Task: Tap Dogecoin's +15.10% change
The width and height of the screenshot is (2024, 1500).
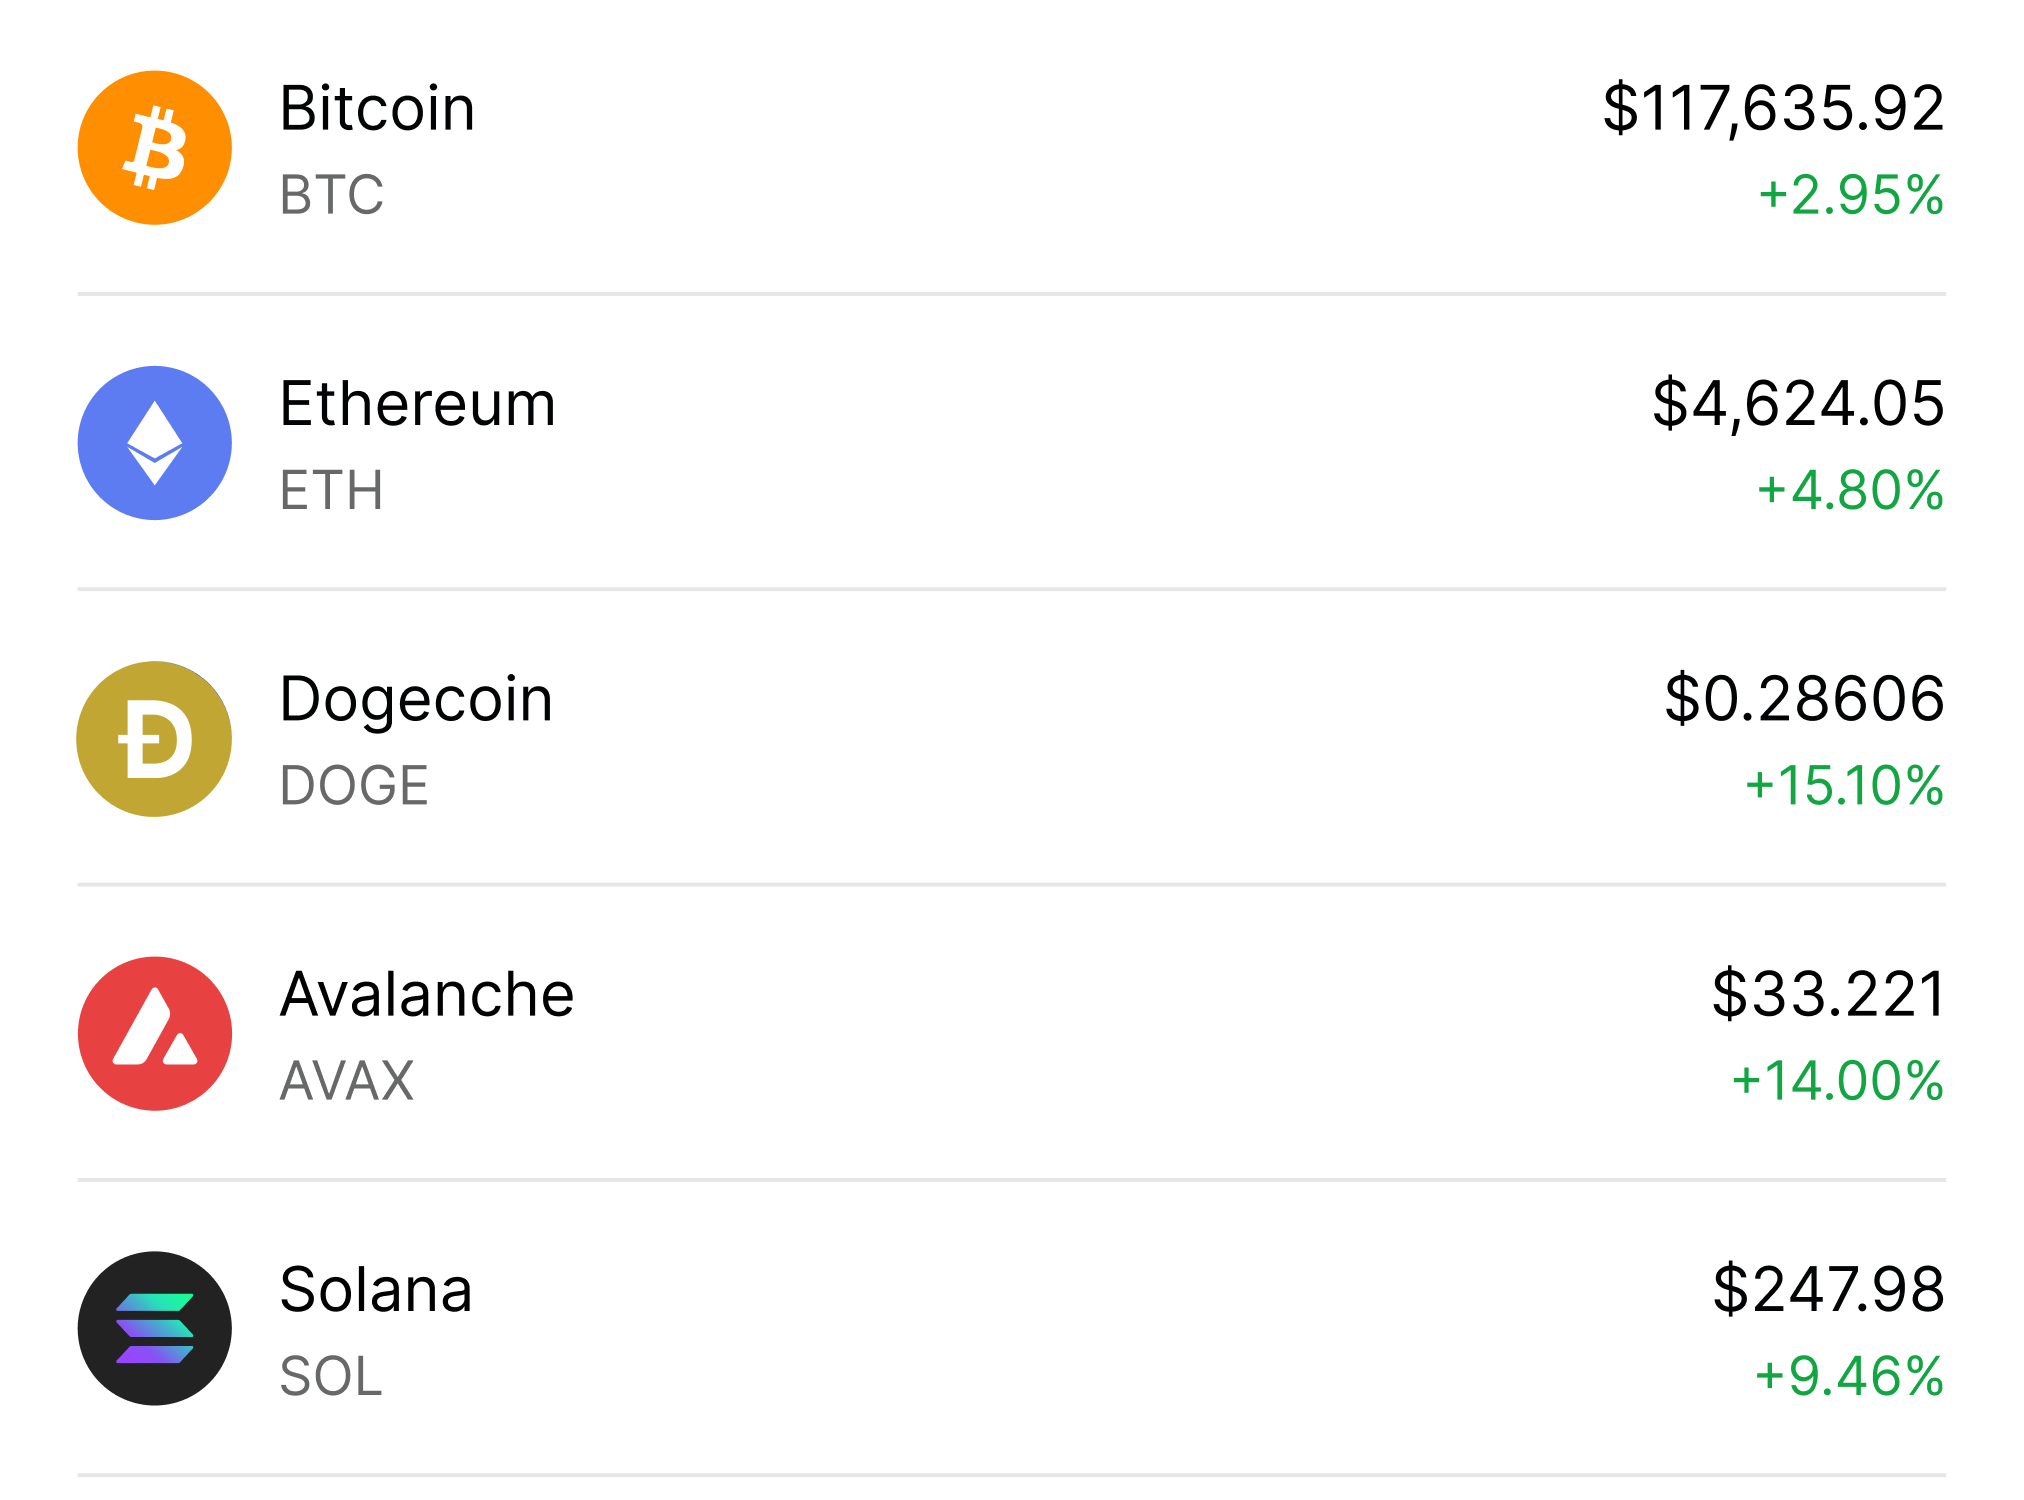Action: click(x=1844, y=786)
